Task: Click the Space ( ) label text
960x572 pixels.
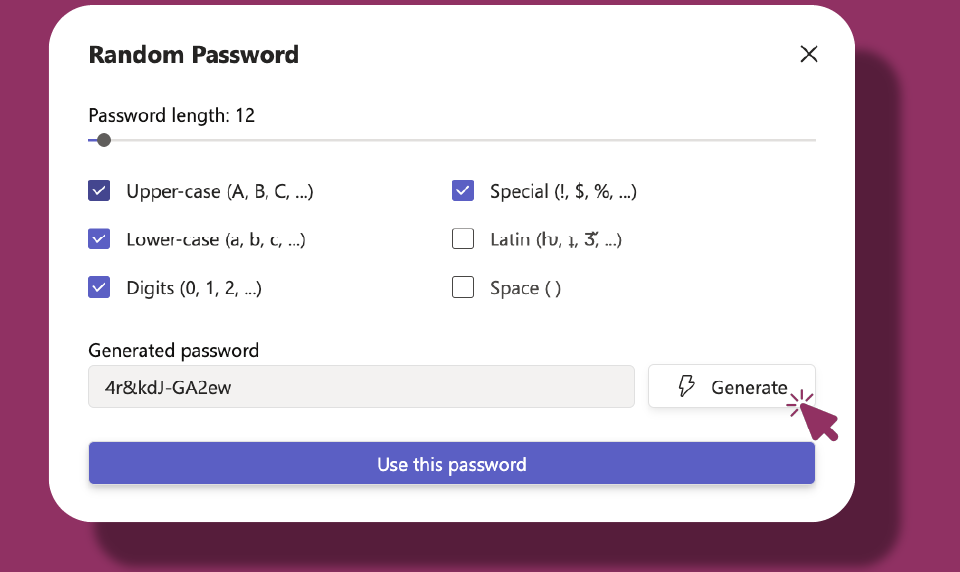Action: point(525,288)
